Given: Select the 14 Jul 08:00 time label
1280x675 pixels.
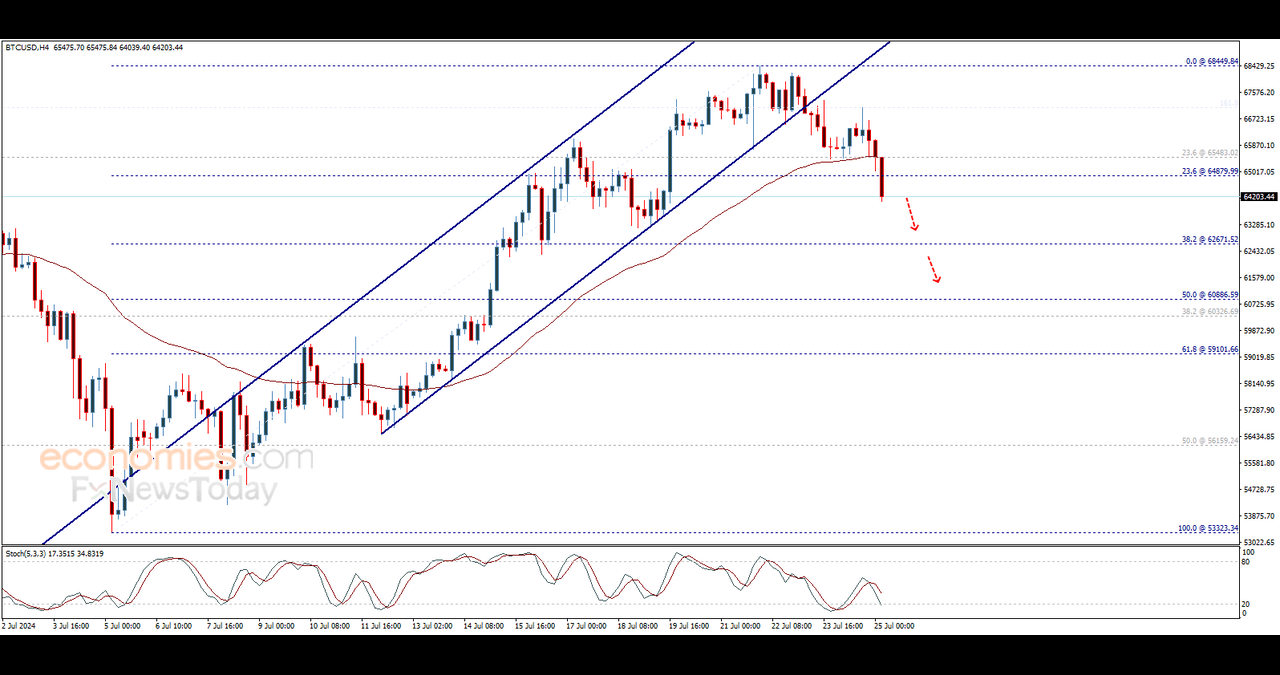Looking at the screenshot, I should pos(483,626).
